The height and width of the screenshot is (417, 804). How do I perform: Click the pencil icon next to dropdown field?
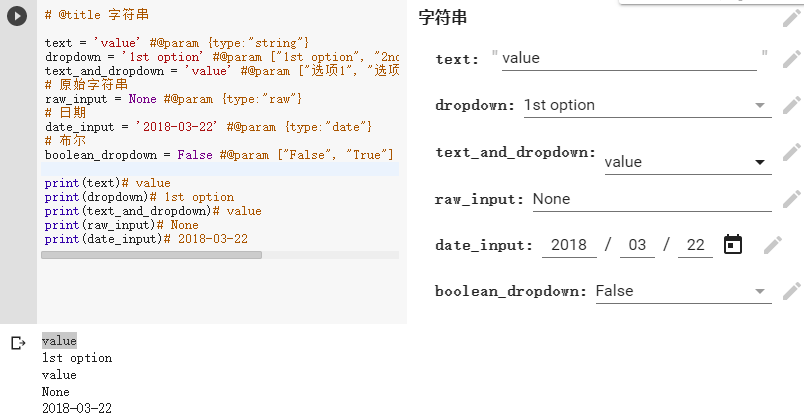pos(792,105)
